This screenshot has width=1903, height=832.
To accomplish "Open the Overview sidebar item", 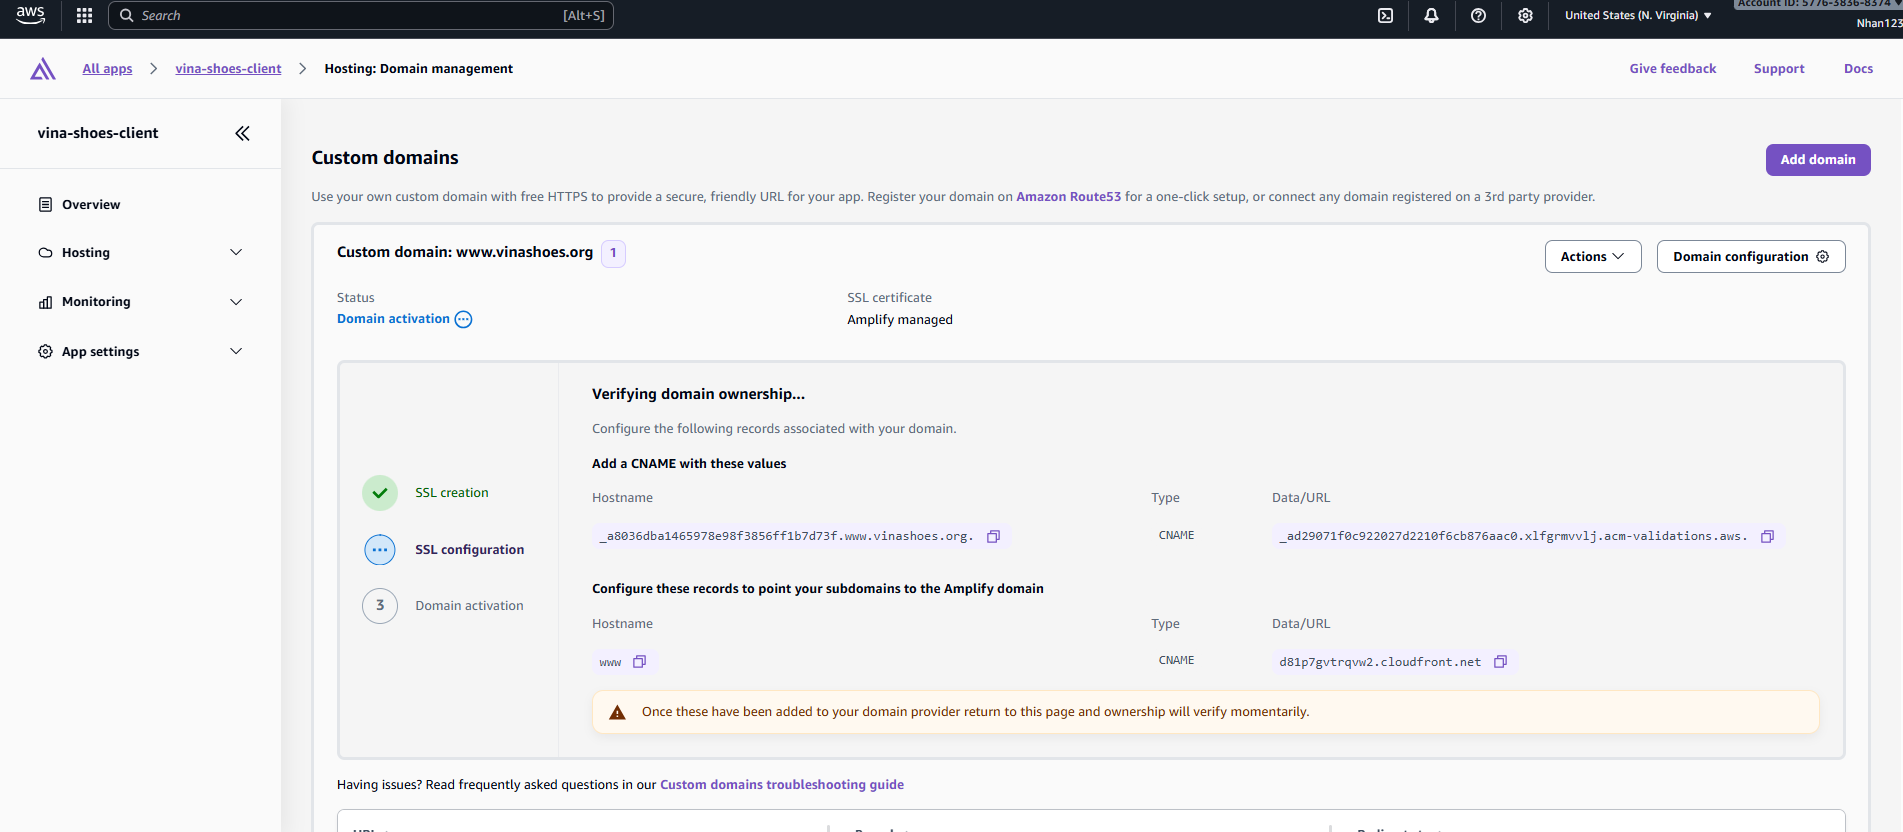I will click(x=91, y=204).
